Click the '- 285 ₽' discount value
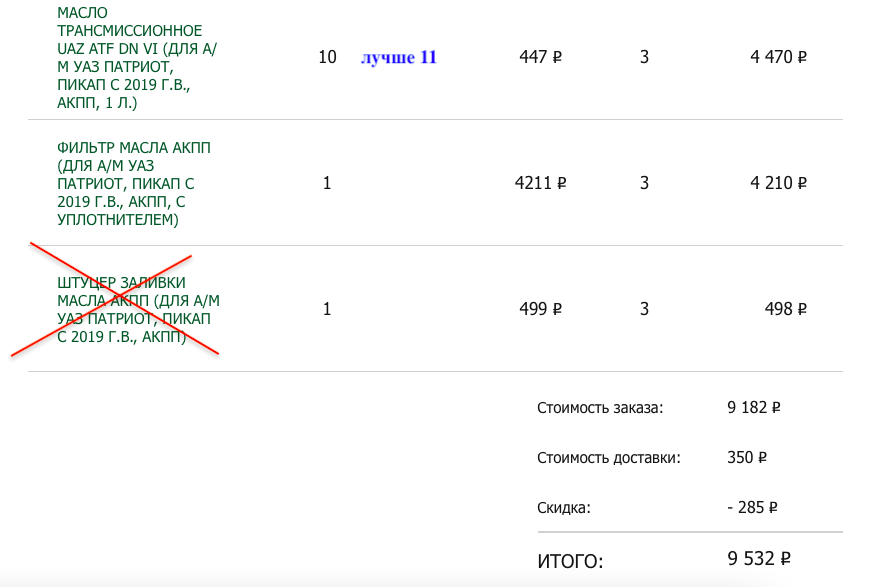 point(751,507)
